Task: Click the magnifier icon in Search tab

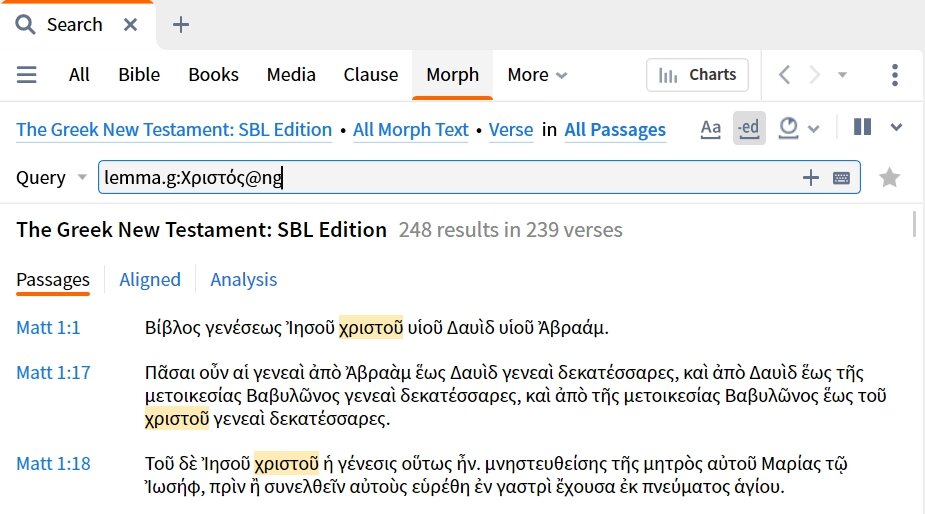Action: pos(25,25)
